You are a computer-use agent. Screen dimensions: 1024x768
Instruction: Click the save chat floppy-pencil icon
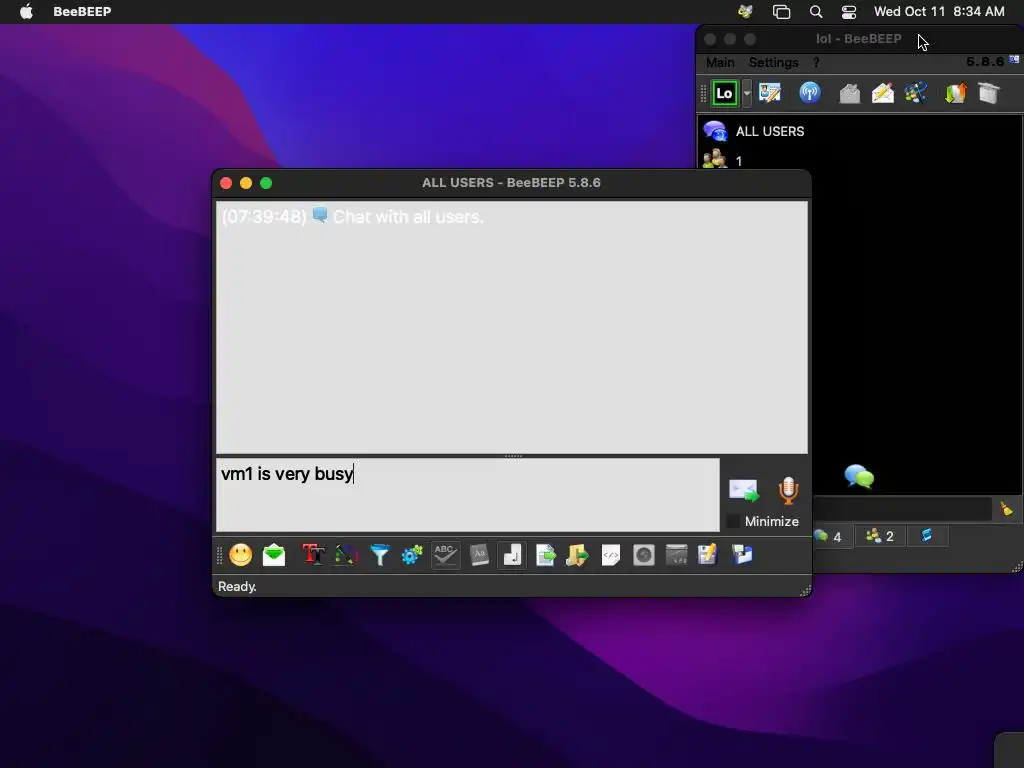tap(708, 555)
